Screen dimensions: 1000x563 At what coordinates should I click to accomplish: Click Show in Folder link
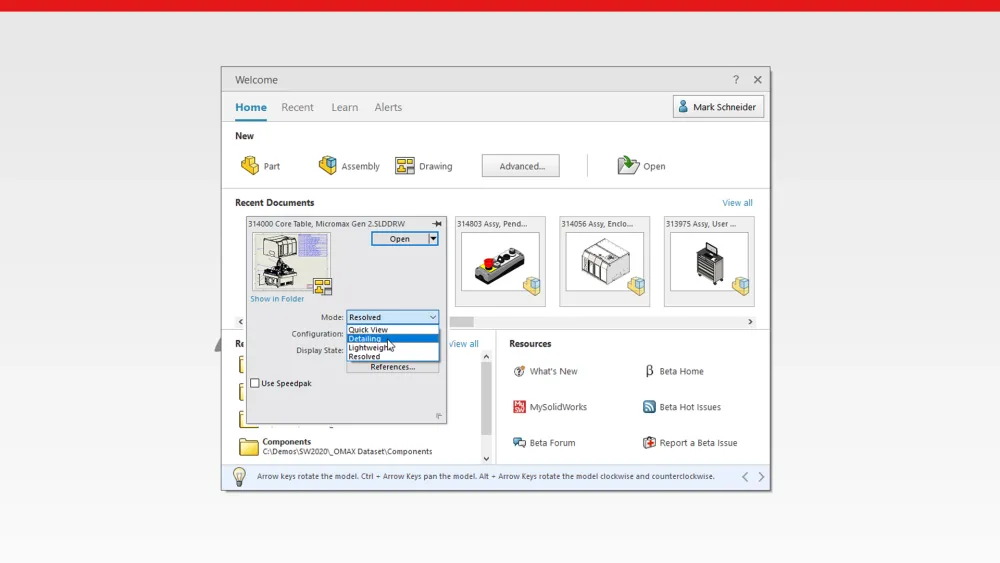[277, 298]
